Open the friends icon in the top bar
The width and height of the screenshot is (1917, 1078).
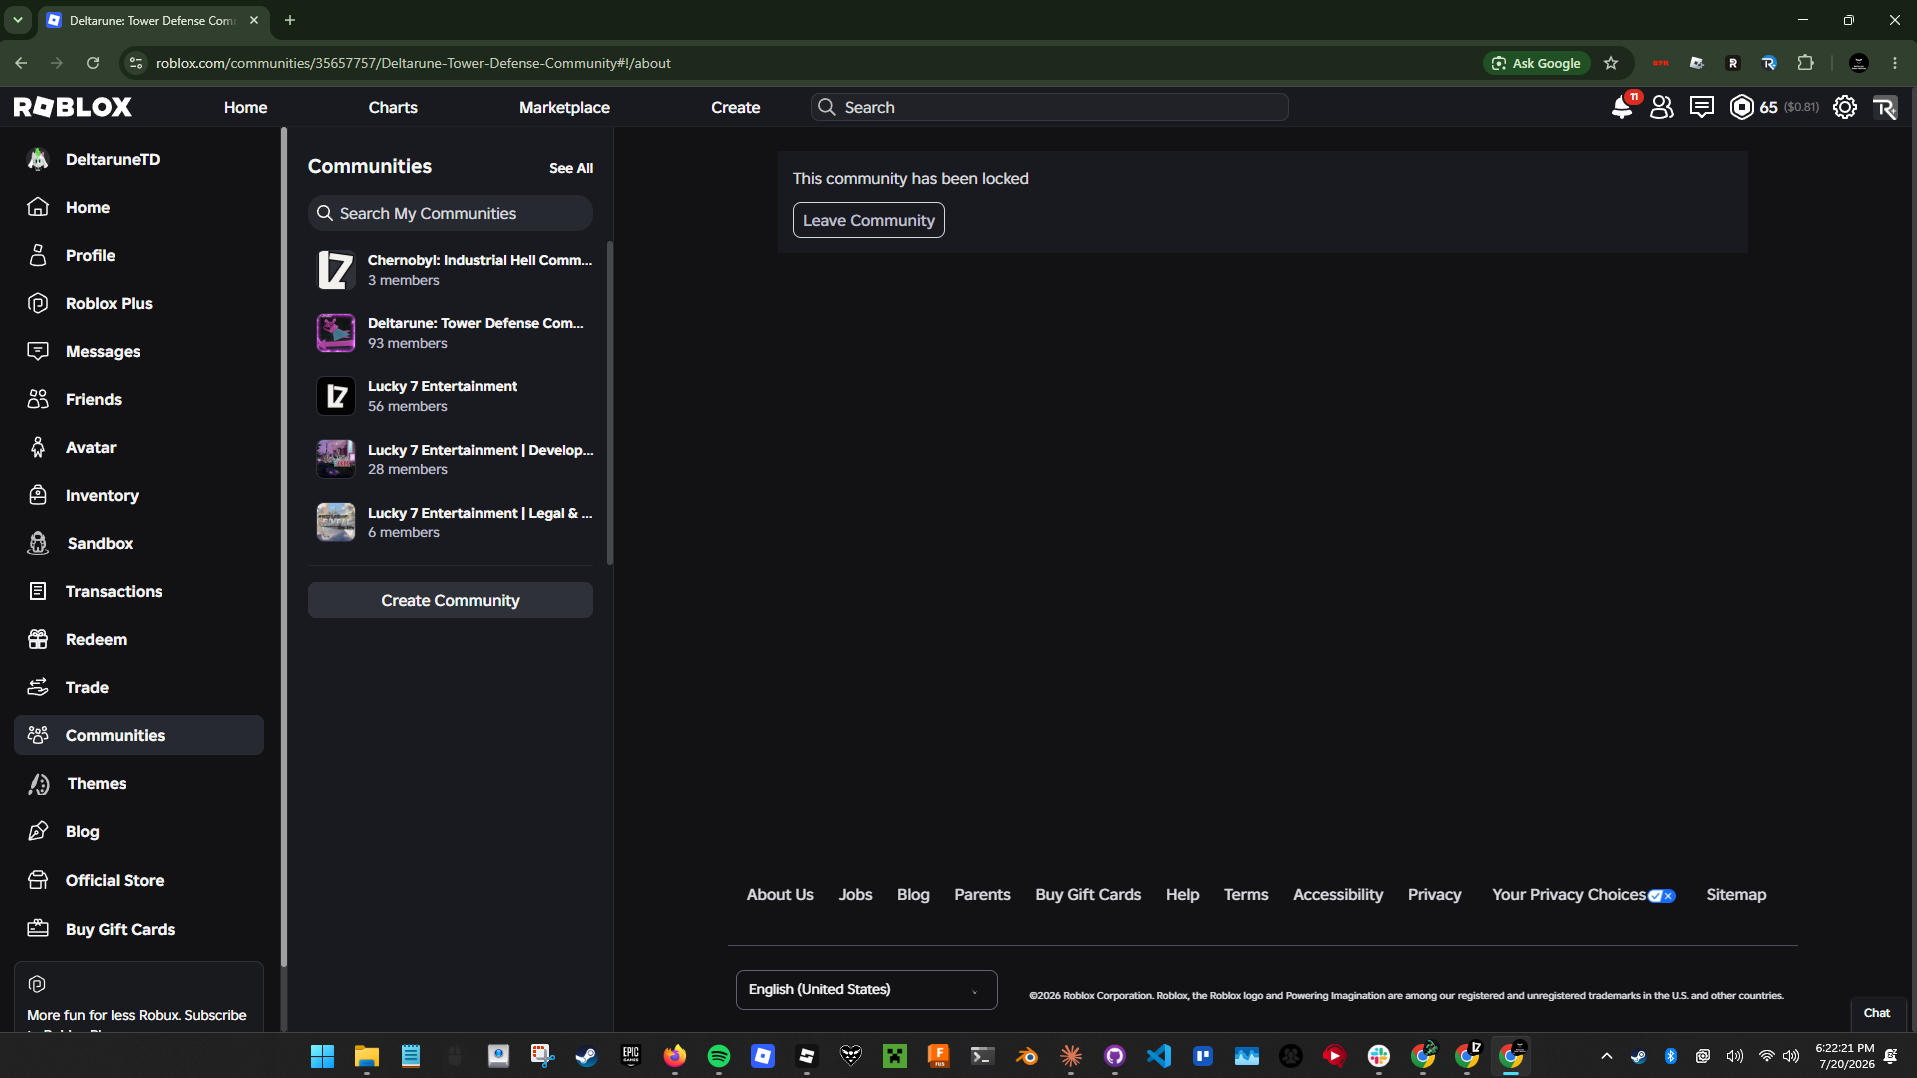1662,107
